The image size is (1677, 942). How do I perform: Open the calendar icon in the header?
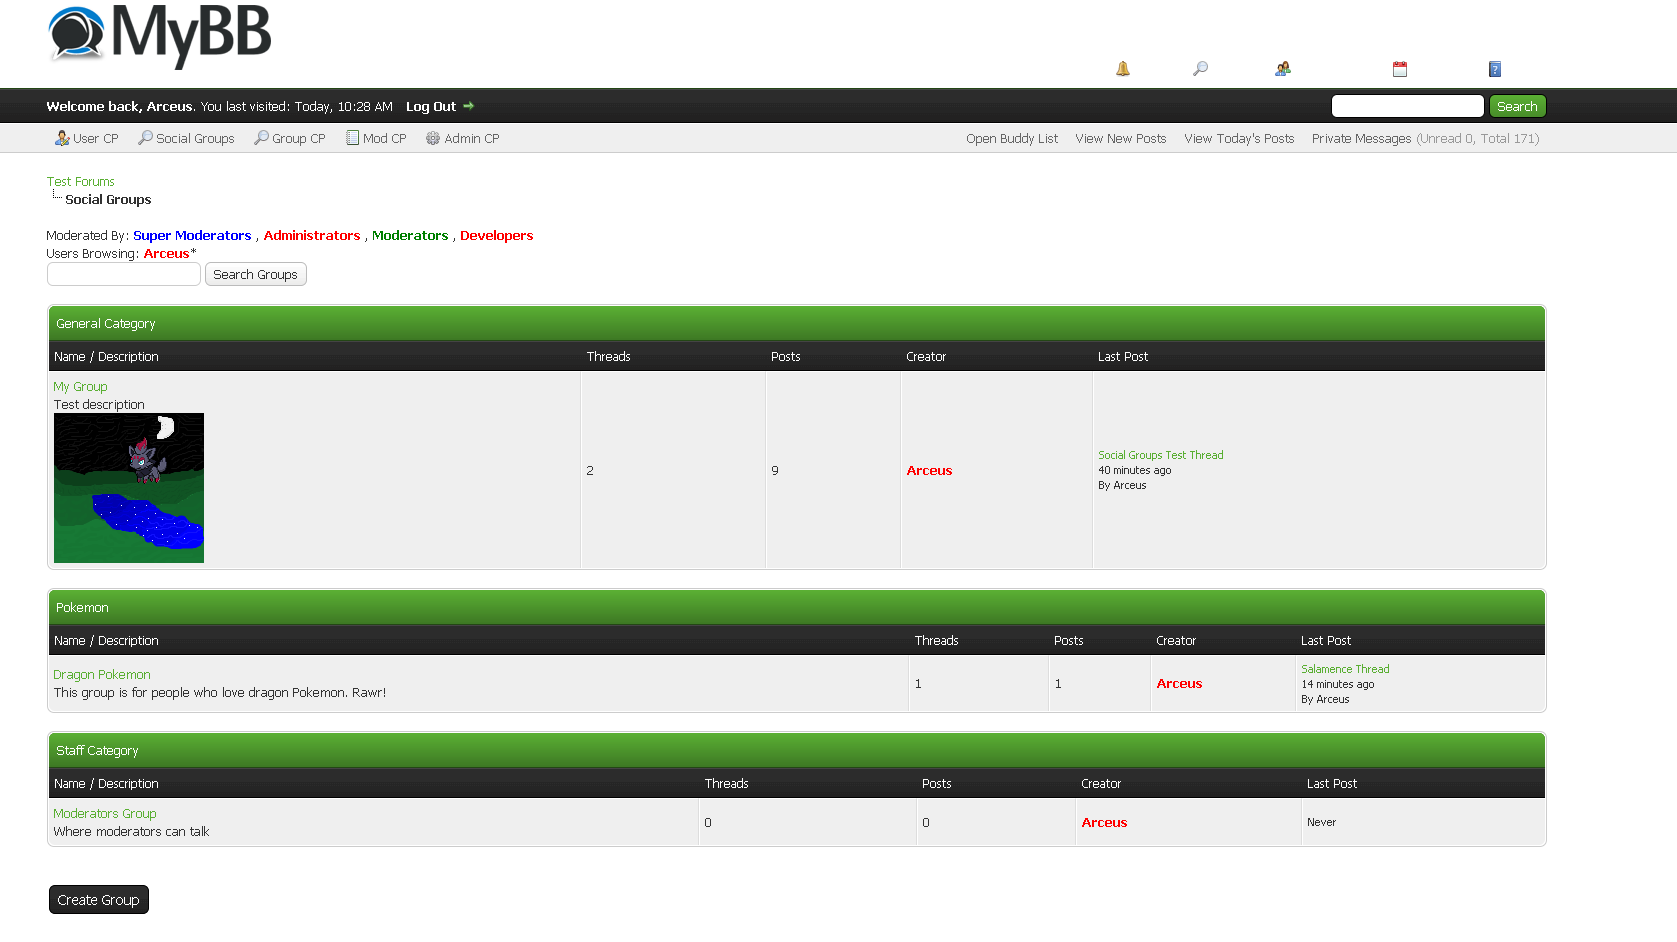[1400, 69]
